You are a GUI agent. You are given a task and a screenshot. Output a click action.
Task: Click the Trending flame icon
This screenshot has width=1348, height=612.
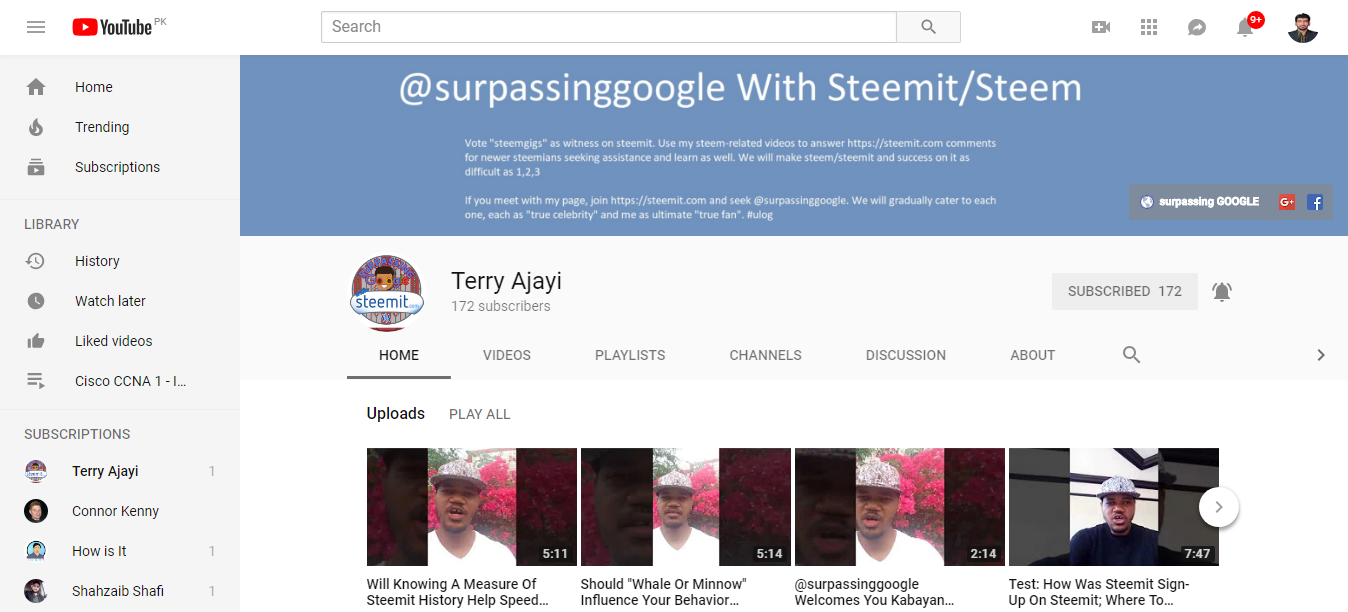[x=36, y=127]
